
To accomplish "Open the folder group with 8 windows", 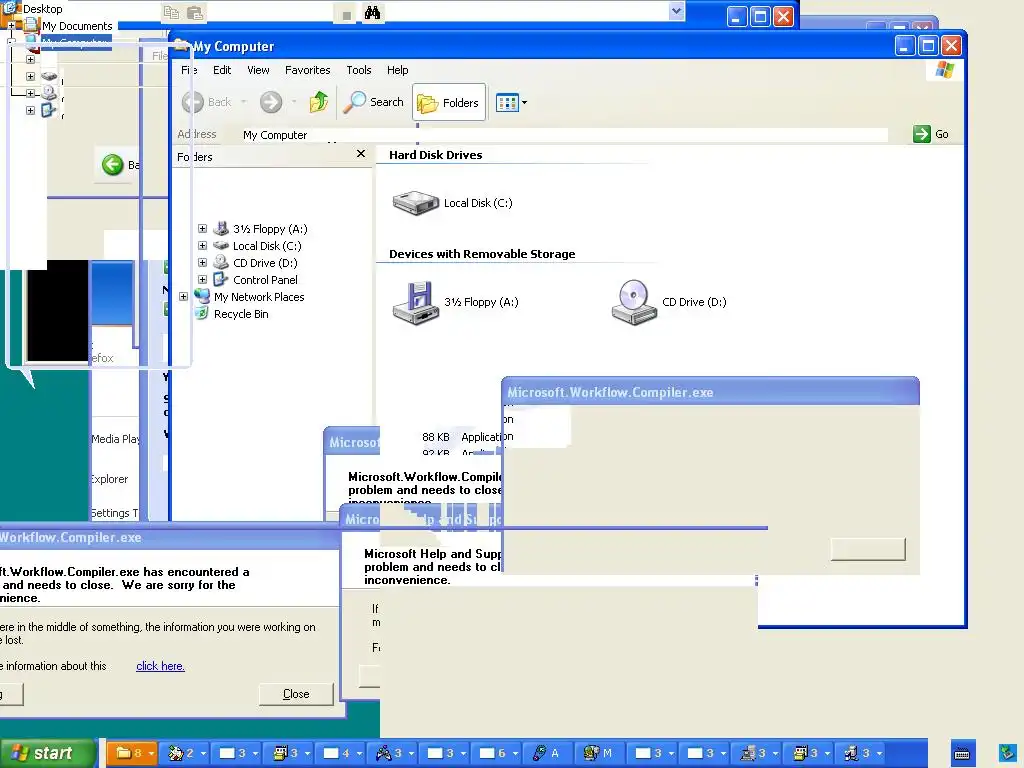I will 132,753.
